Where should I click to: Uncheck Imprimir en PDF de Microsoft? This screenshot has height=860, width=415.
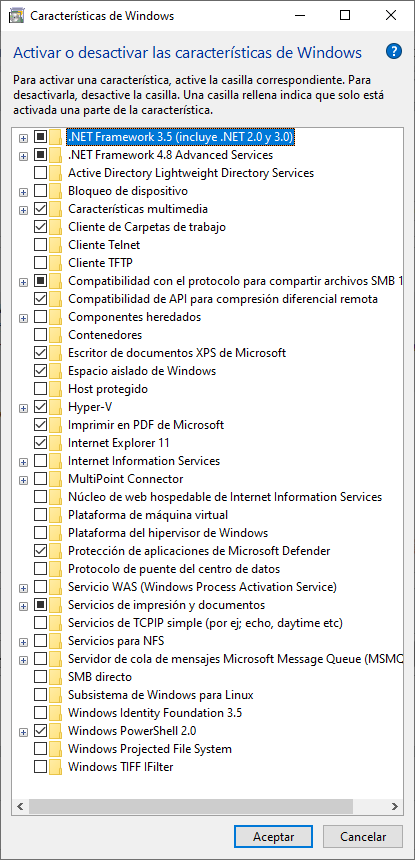point(41,425)
